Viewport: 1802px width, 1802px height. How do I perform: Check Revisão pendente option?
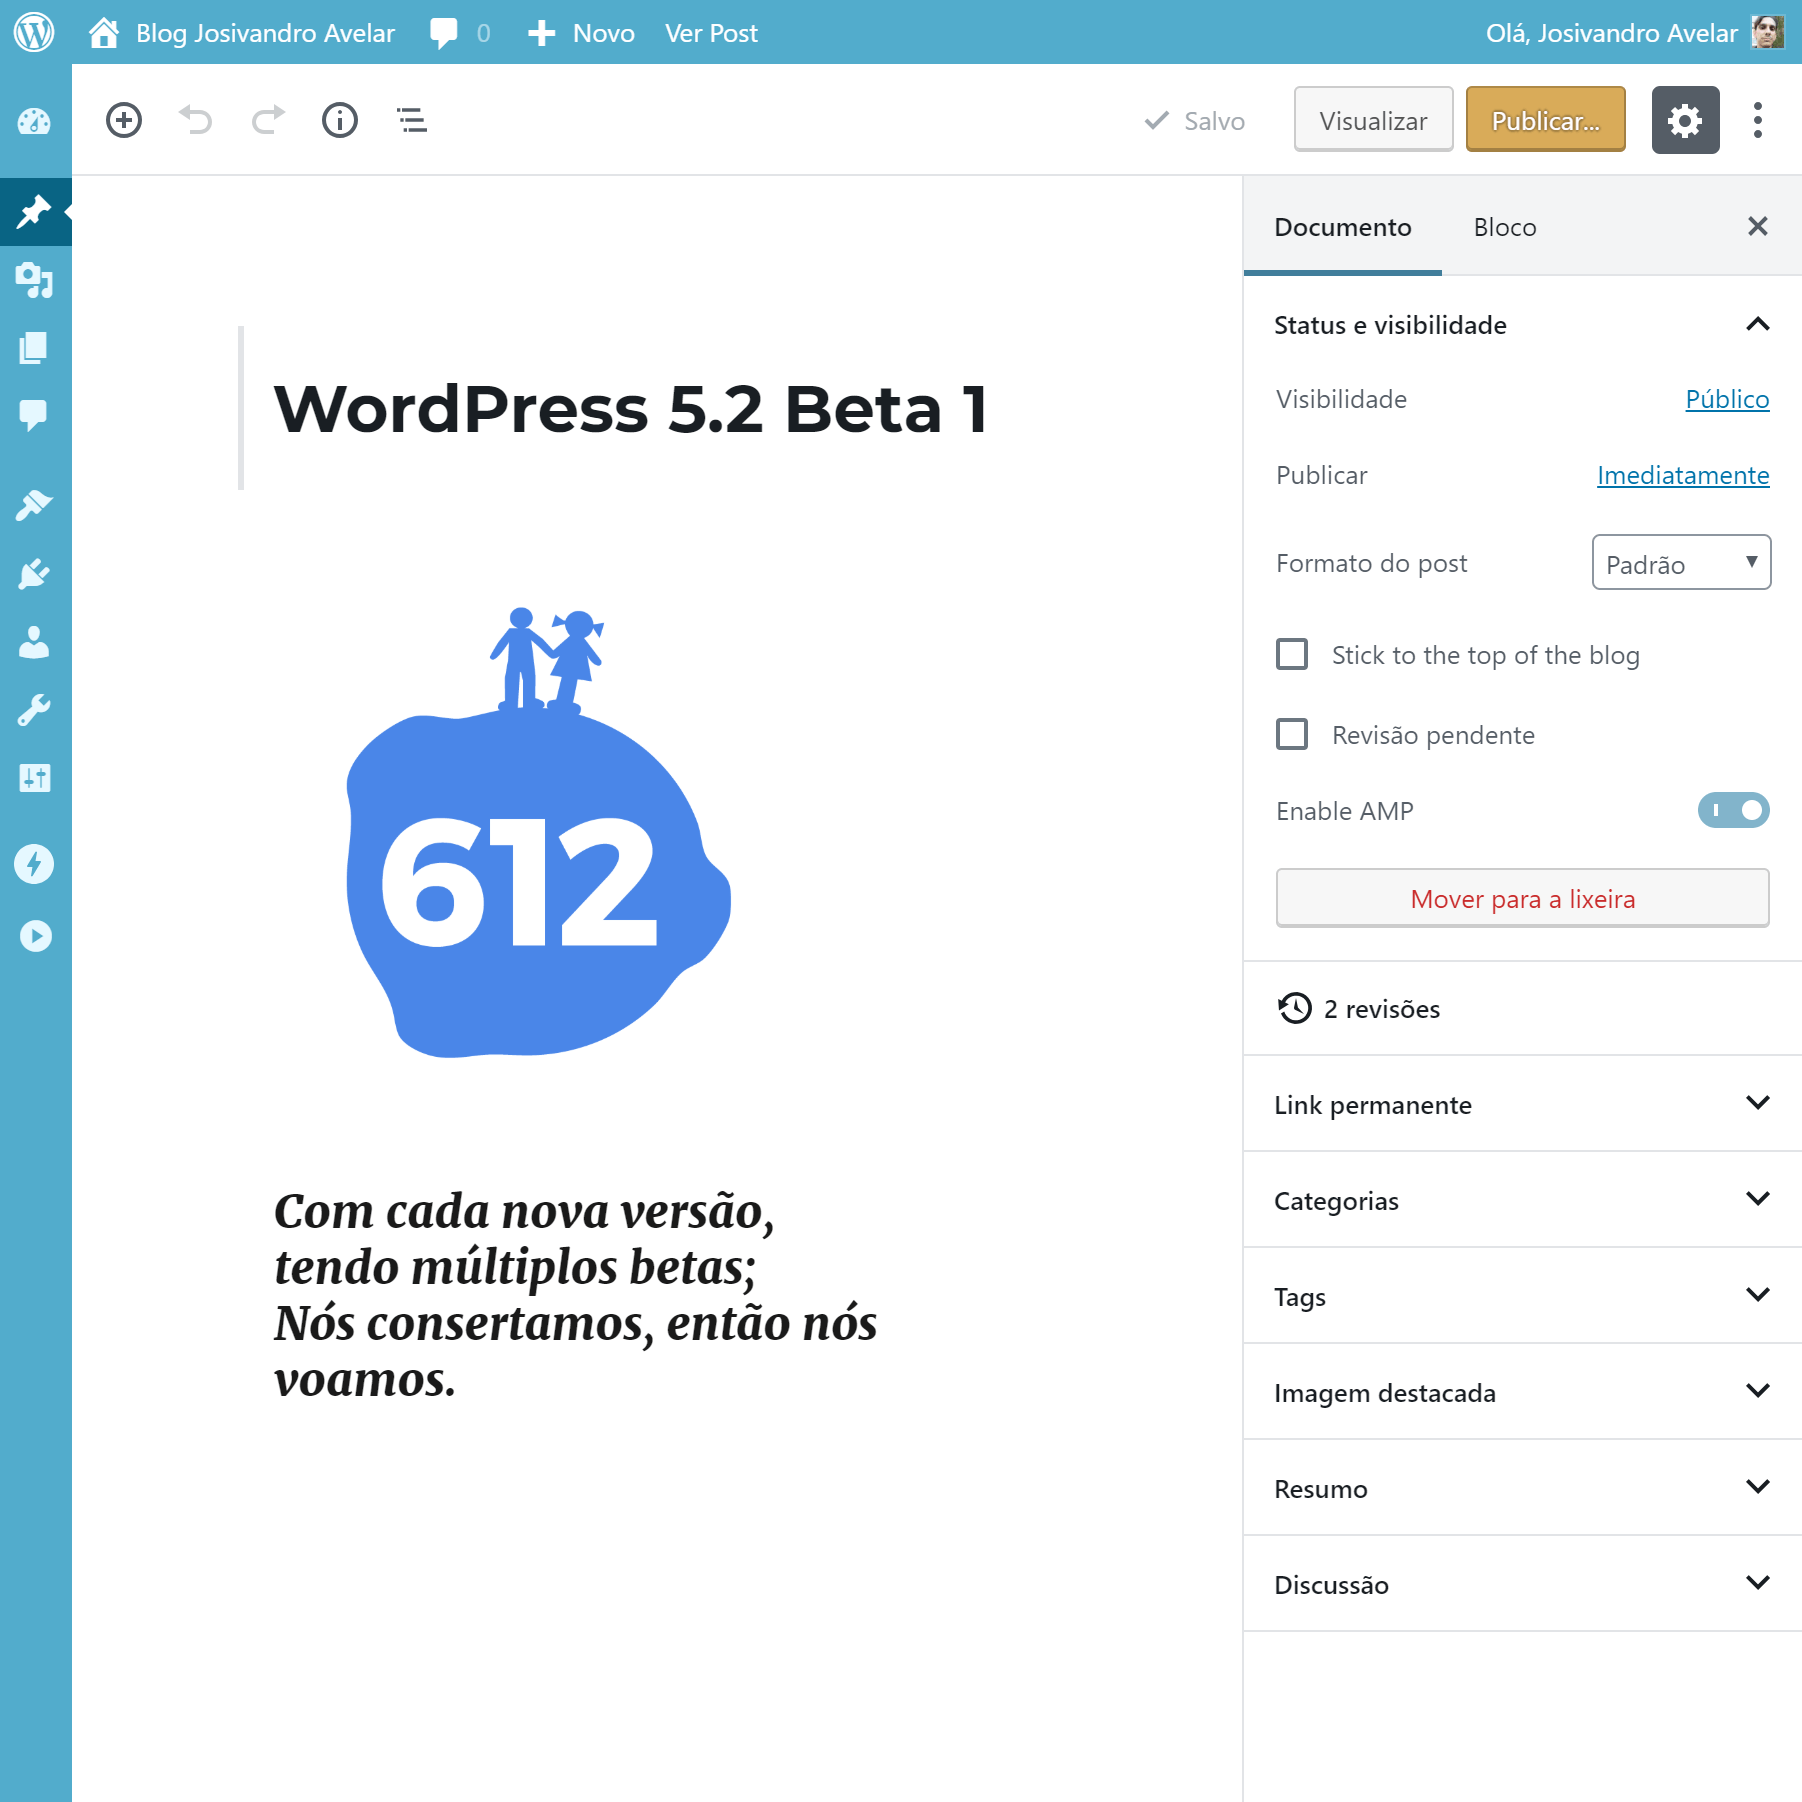pos(1292,734)
